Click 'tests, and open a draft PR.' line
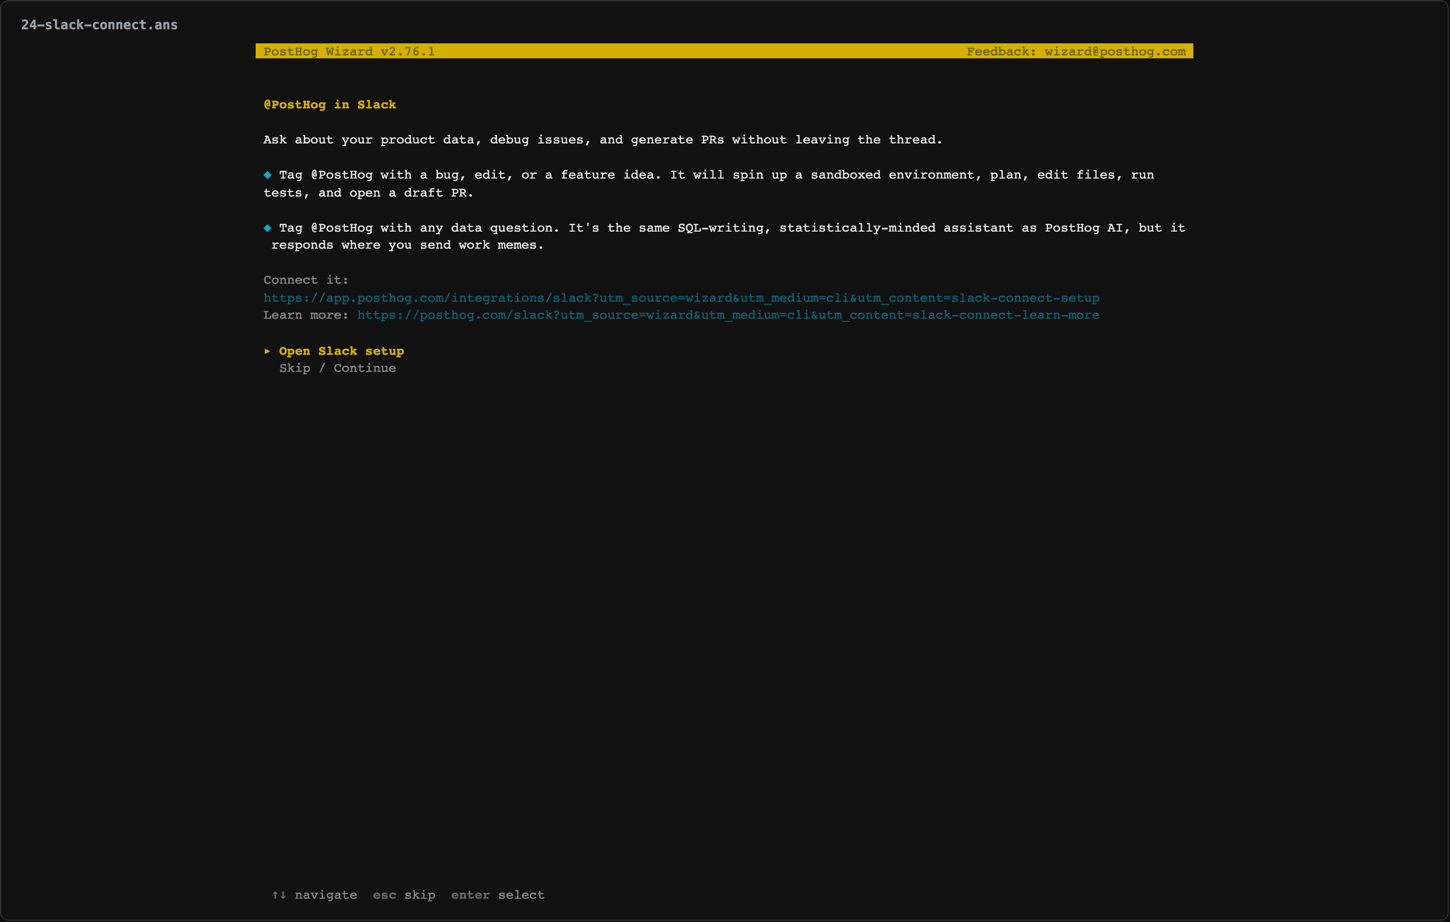Screen dimensions: 1450x922 click(368, 193)
